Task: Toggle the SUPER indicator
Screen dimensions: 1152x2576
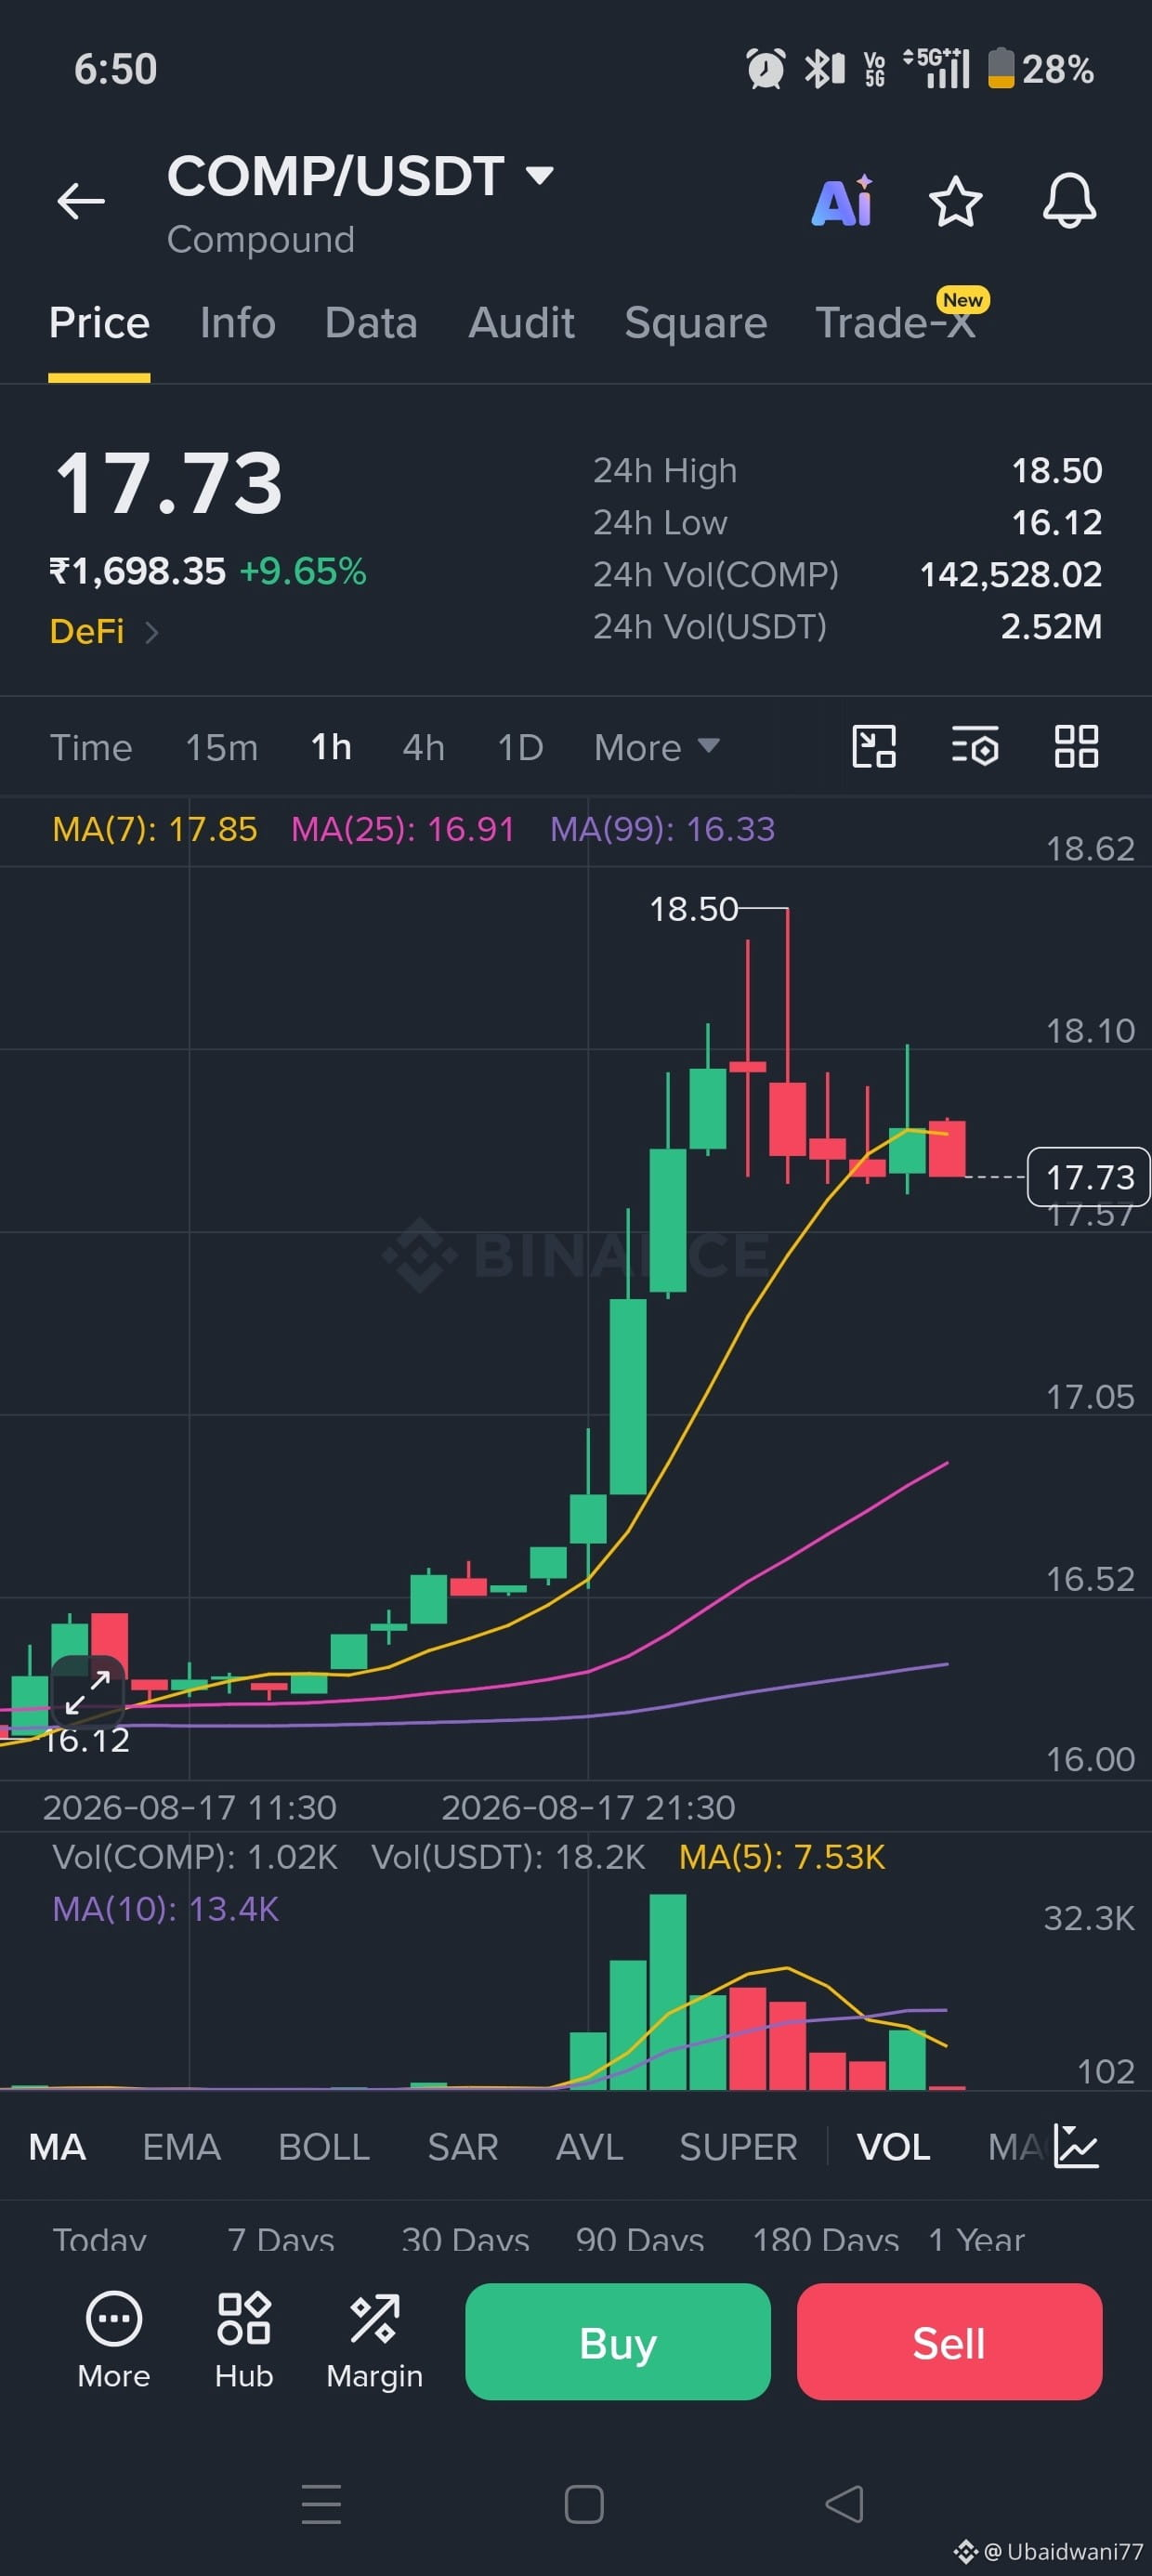Action: coord(738,2147)
